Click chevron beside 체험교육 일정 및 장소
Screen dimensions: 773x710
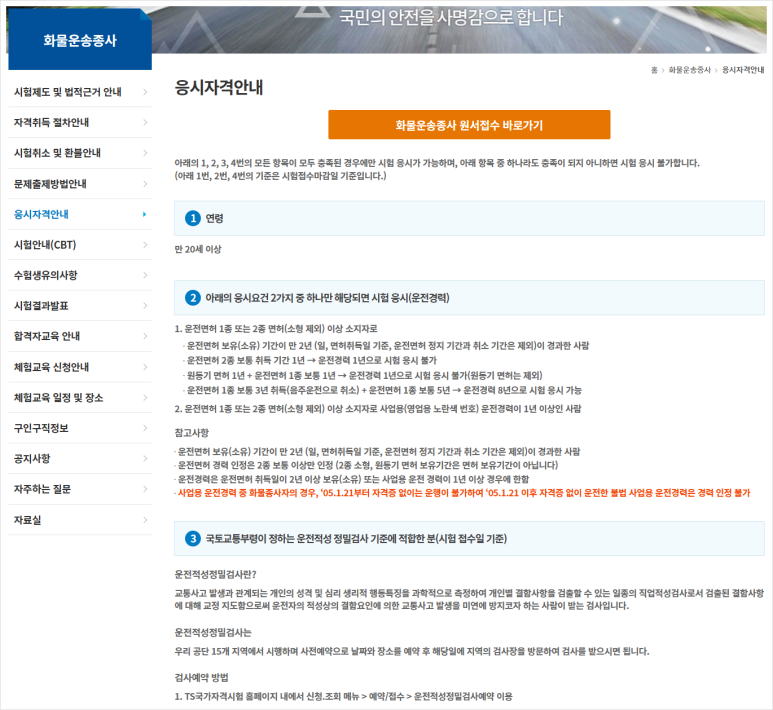(145, 398)
